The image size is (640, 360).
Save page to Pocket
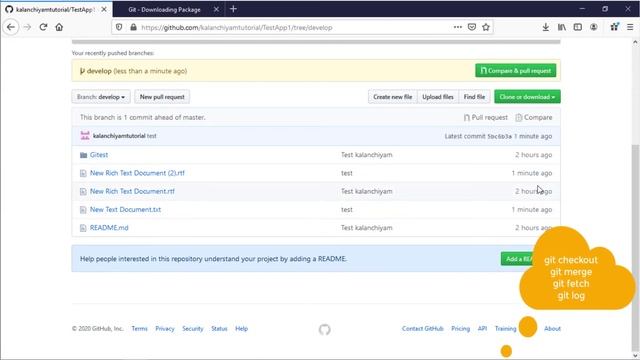click(471, 27)
